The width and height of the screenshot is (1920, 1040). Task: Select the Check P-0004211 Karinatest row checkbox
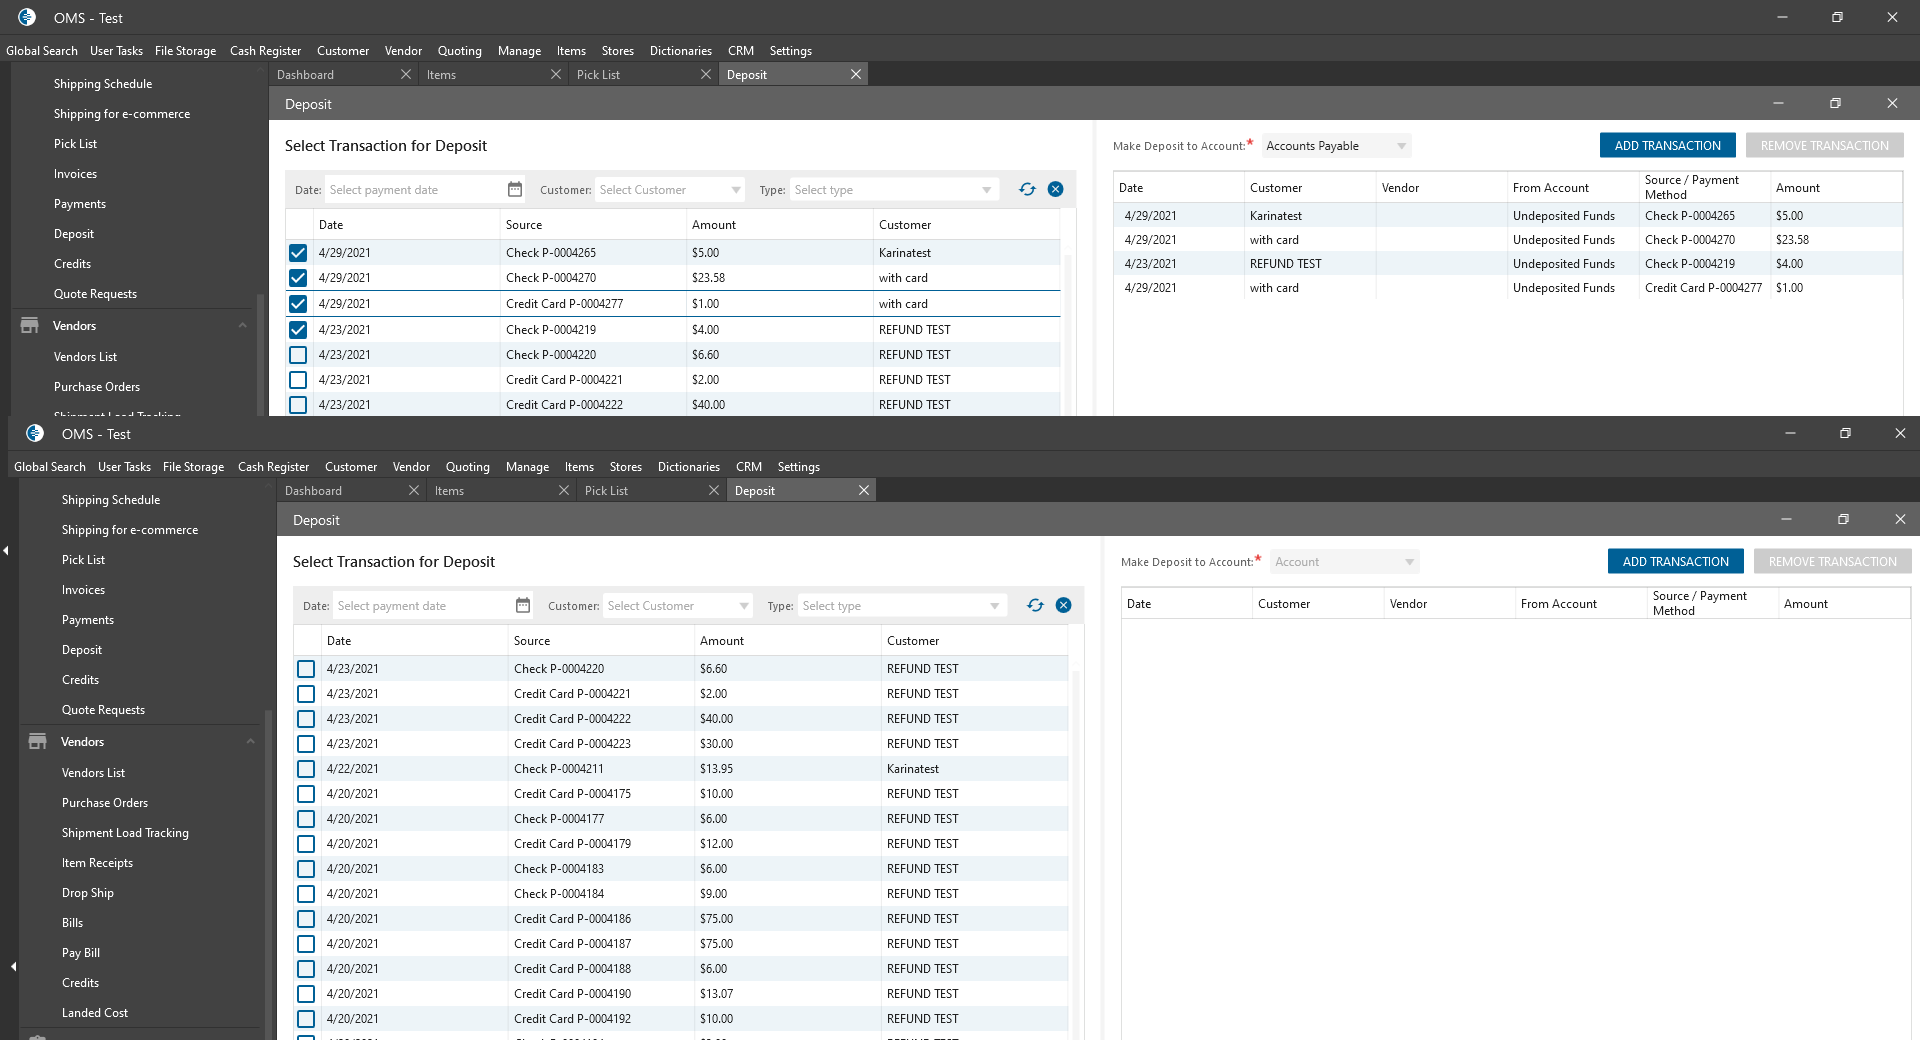[306, 769]
